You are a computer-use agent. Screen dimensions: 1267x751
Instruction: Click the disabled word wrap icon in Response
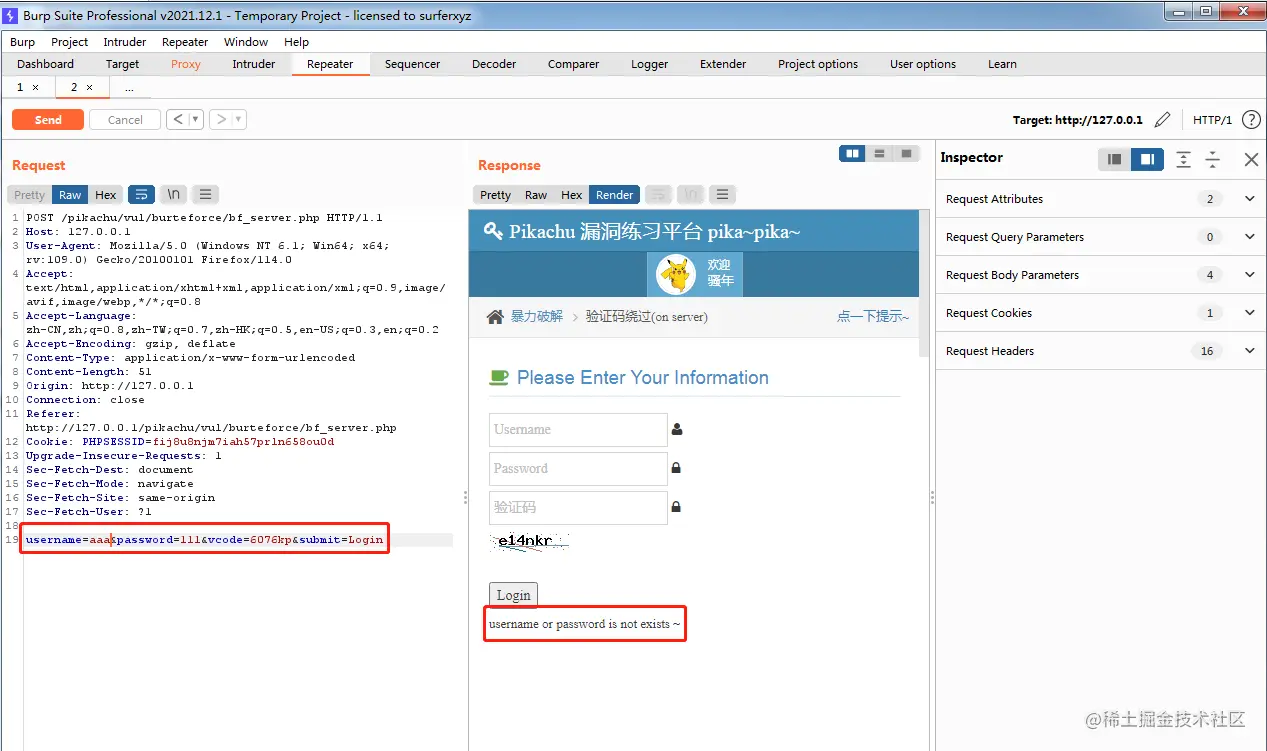[658, 195]
